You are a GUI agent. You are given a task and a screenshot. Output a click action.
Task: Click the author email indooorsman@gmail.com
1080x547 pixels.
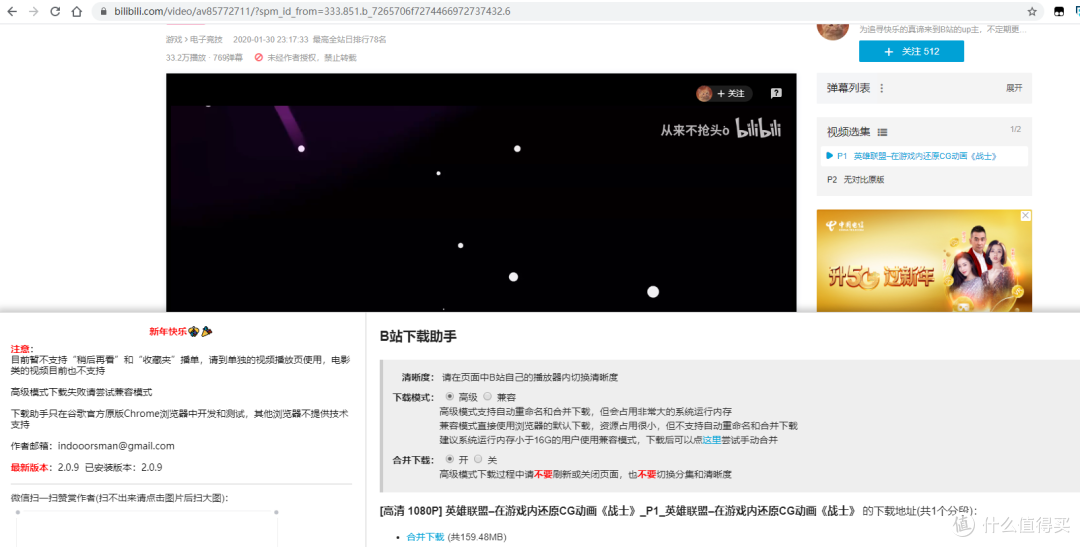point(116,446)
